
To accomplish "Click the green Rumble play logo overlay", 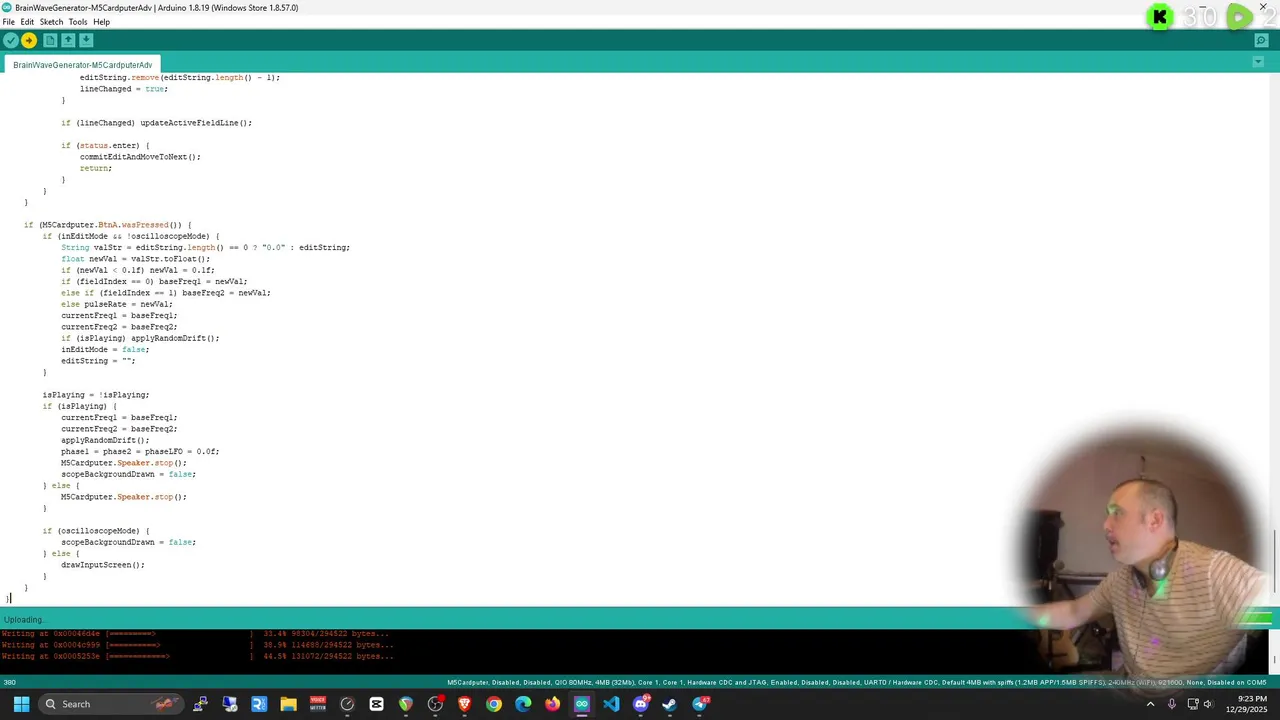I will point(1239,17).
